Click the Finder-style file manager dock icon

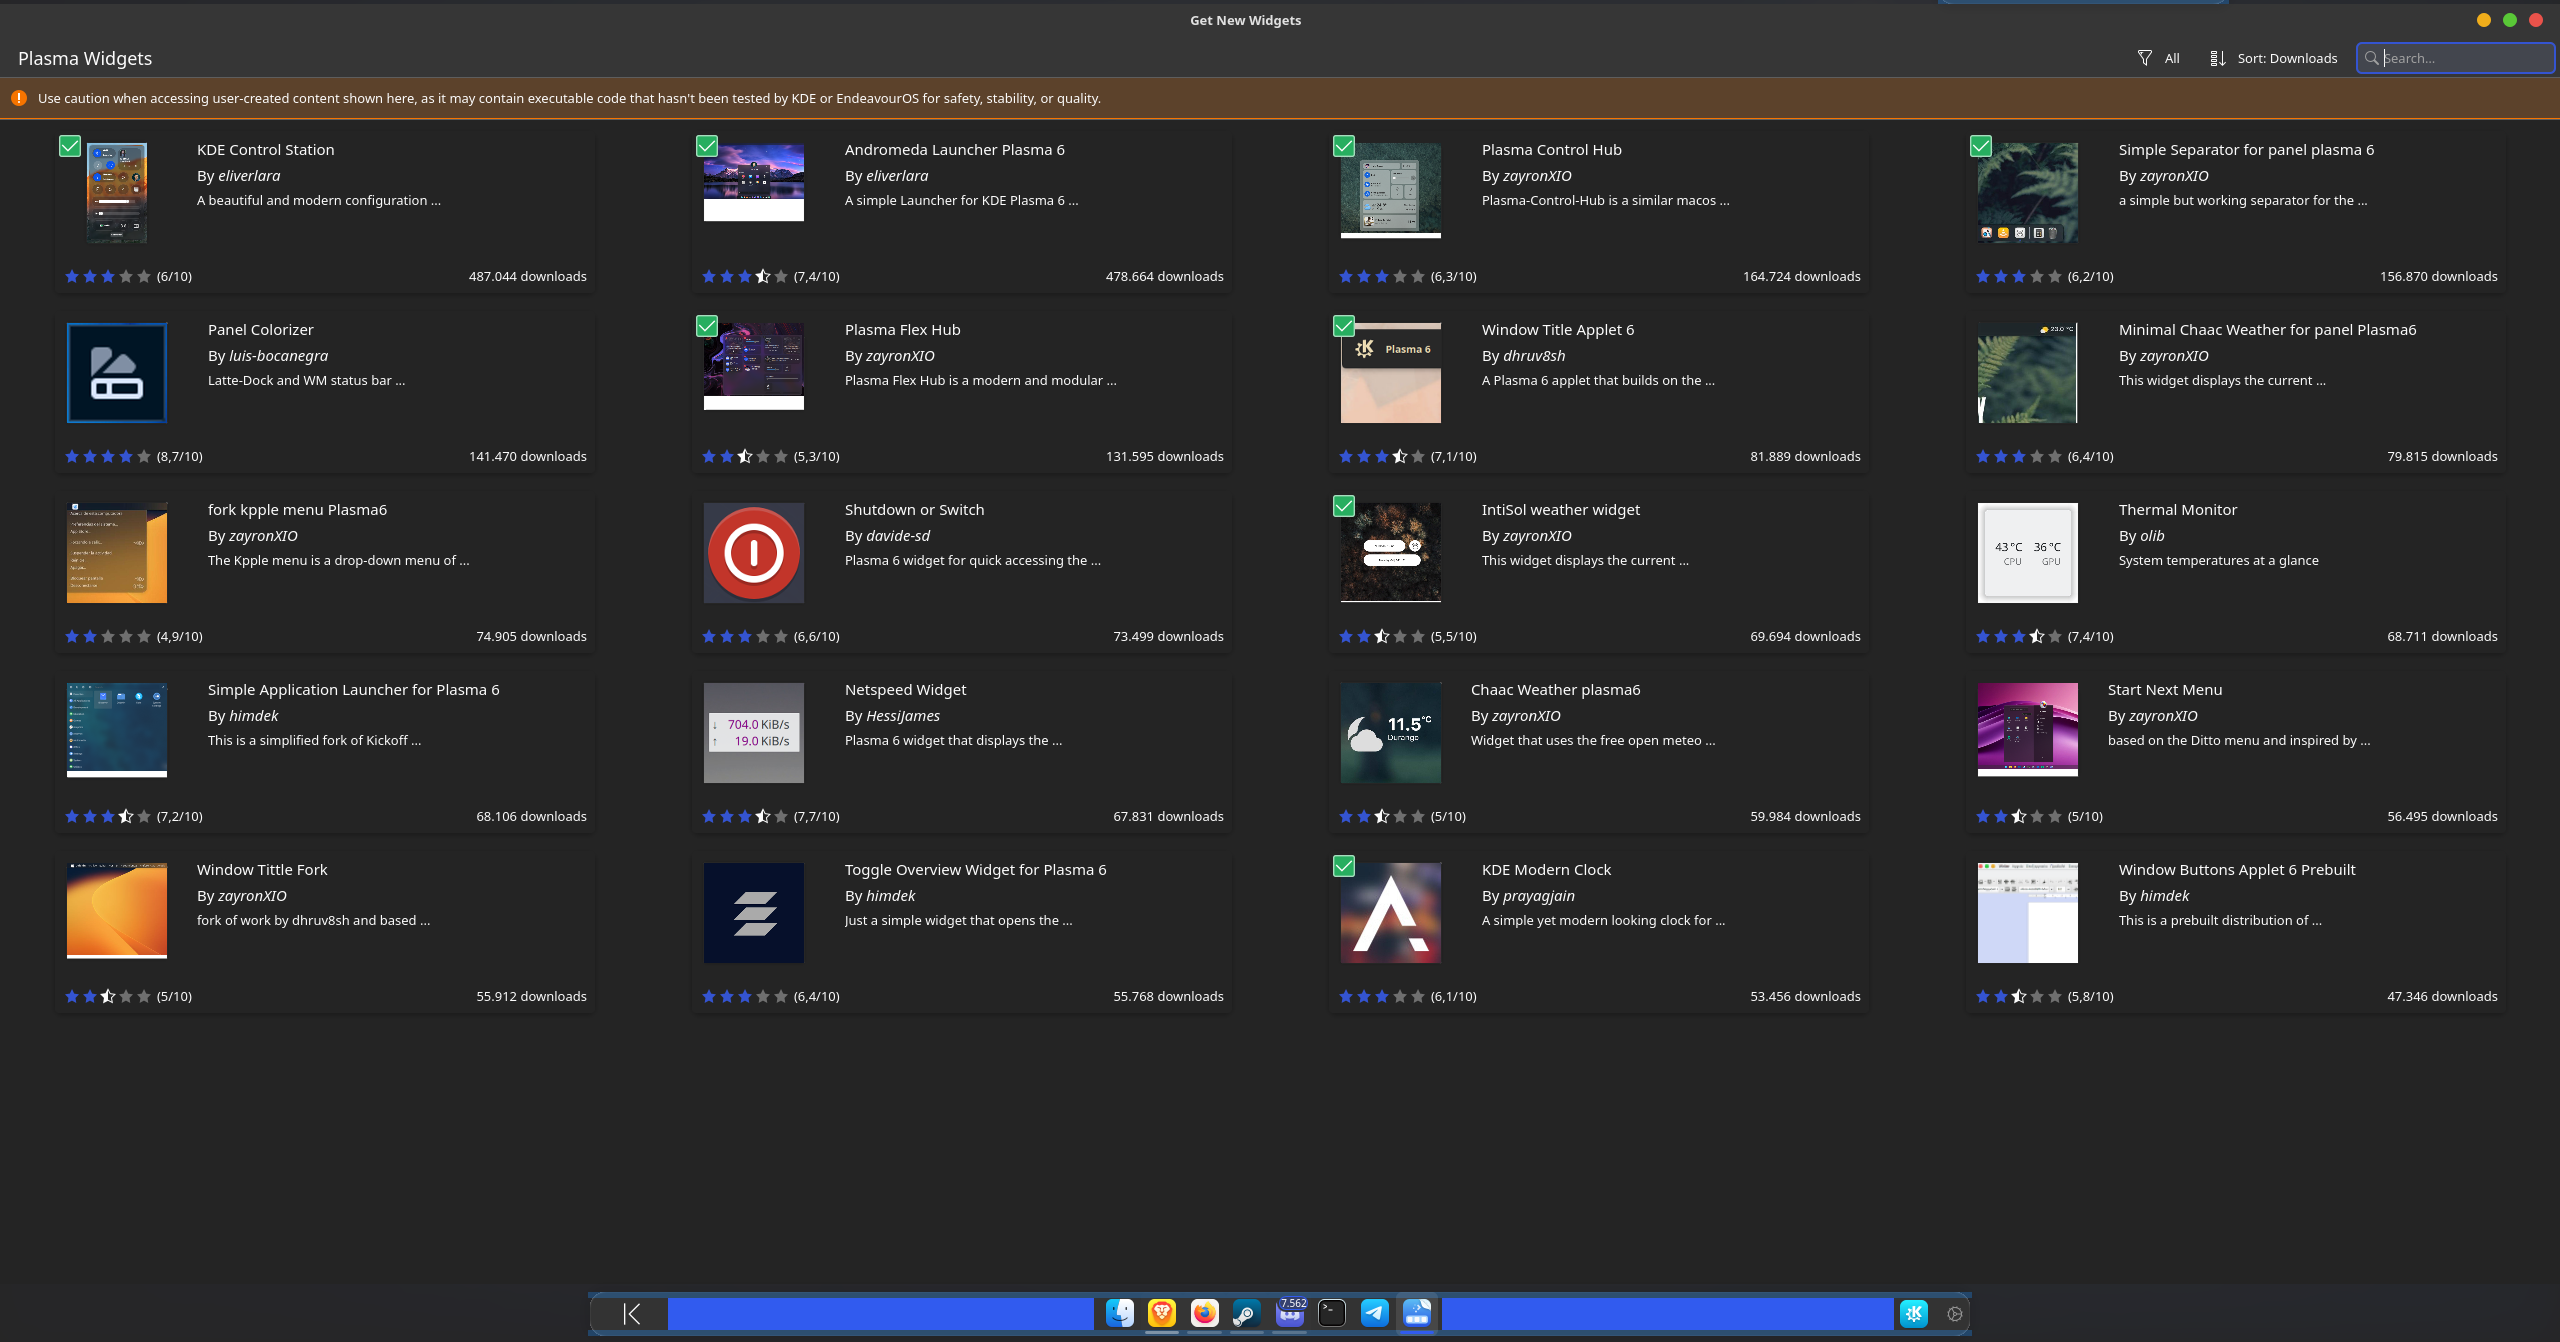click(x=1119, y=1313)
